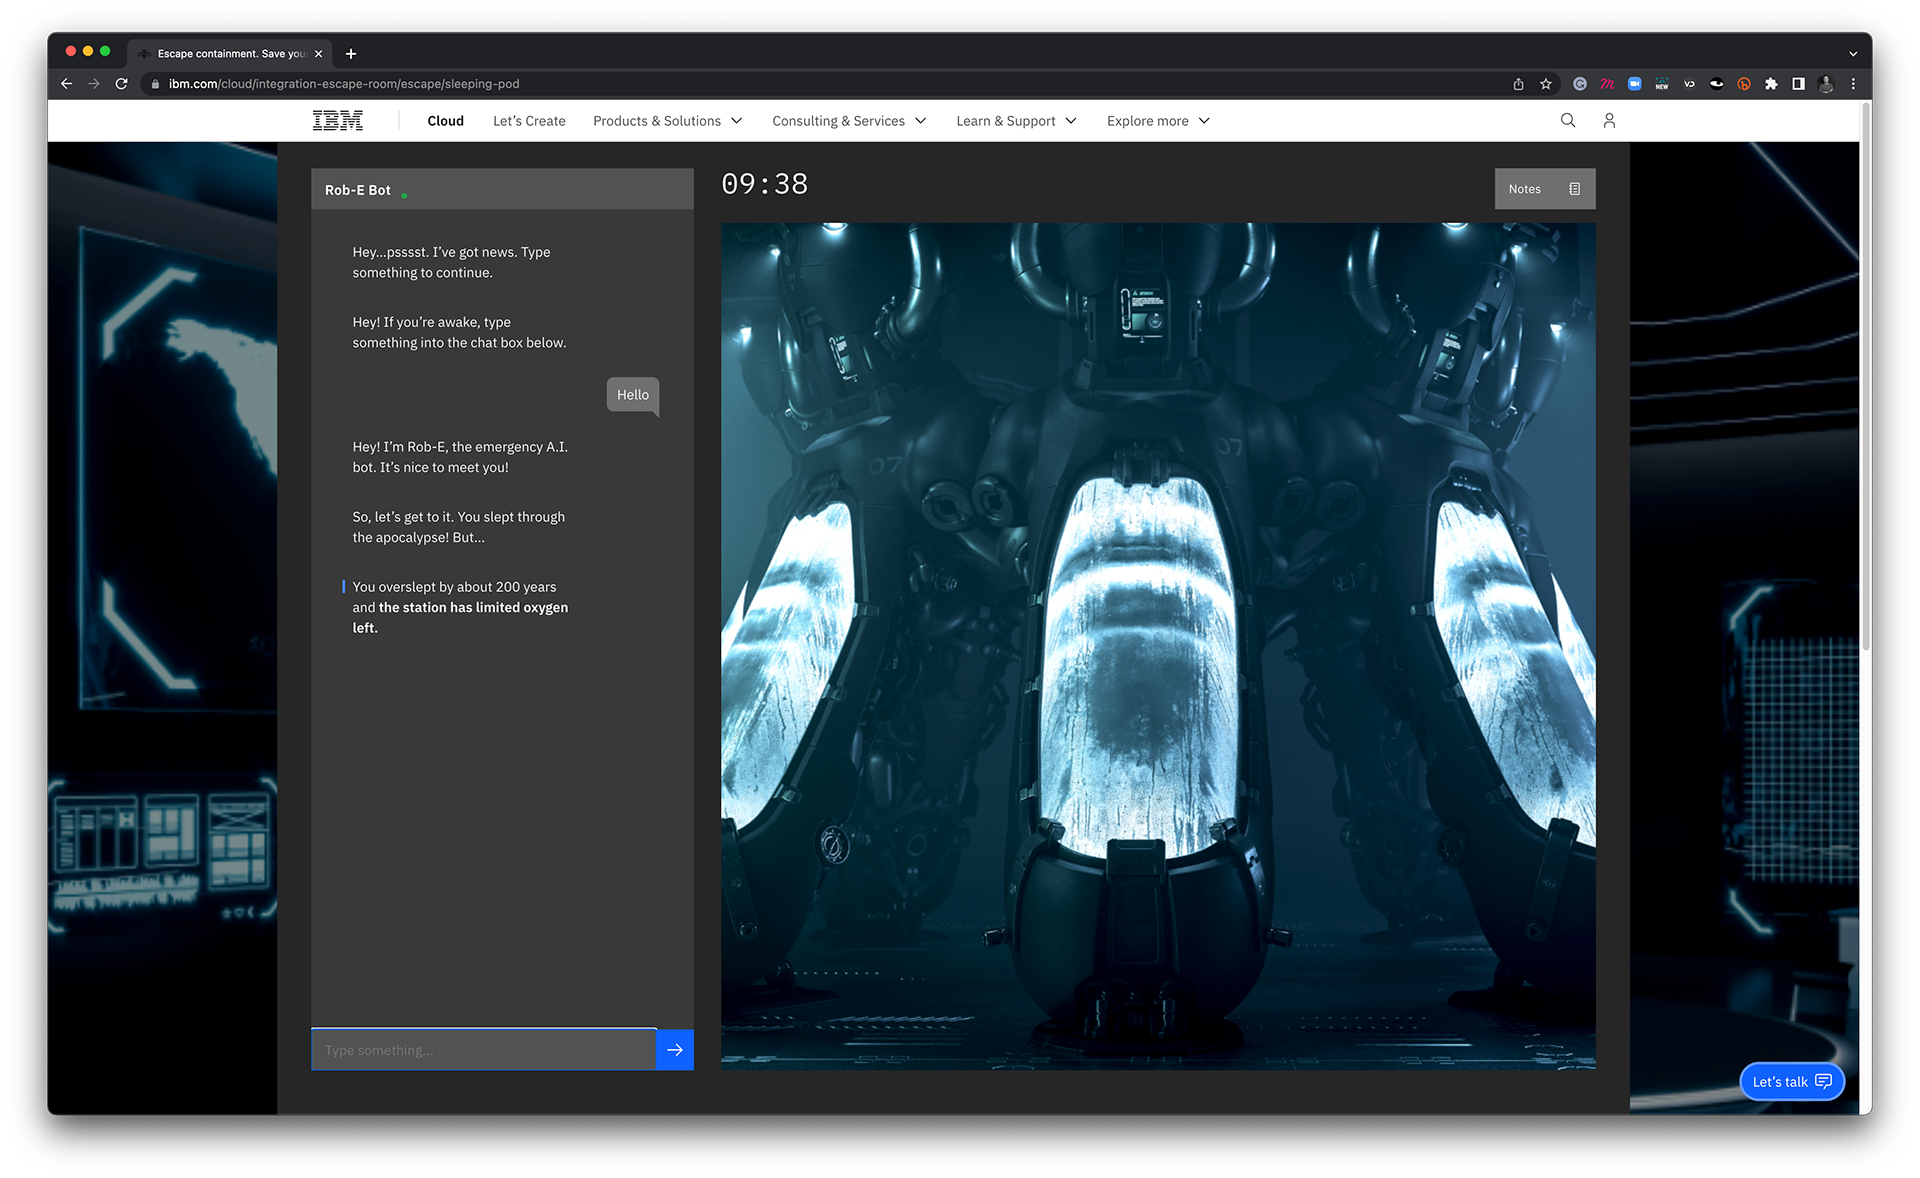Expand the Explore more menu
Viewport: 1920px width, 1178px height.
pyautogui.click(x=1158, y=121)
